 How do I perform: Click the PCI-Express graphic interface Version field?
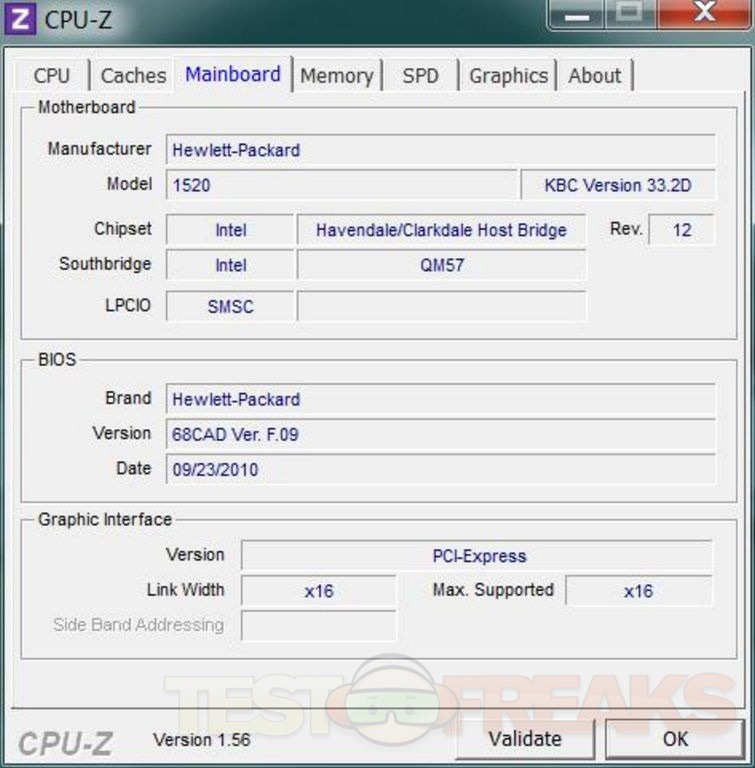tap(478, 556)
